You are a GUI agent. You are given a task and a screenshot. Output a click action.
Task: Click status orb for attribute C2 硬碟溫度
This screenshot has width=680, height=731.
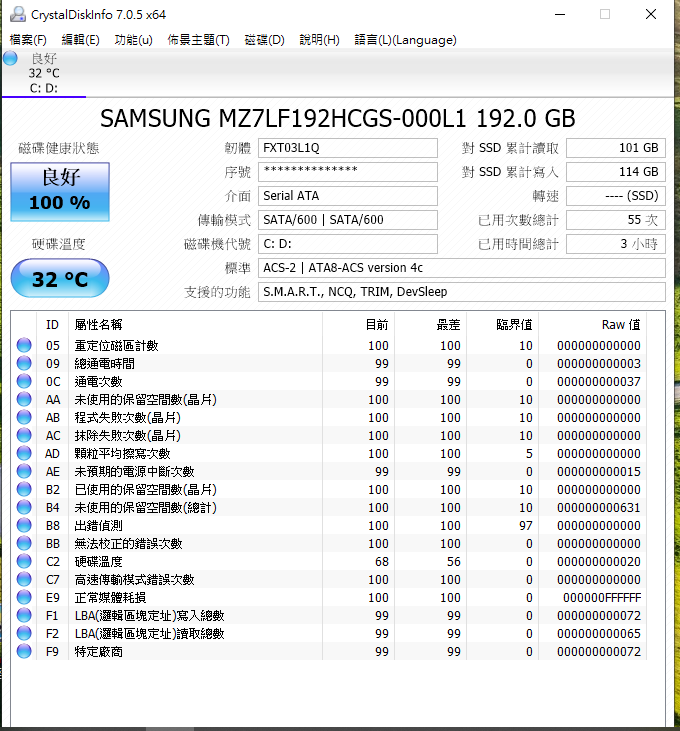(x=24, y=562)
